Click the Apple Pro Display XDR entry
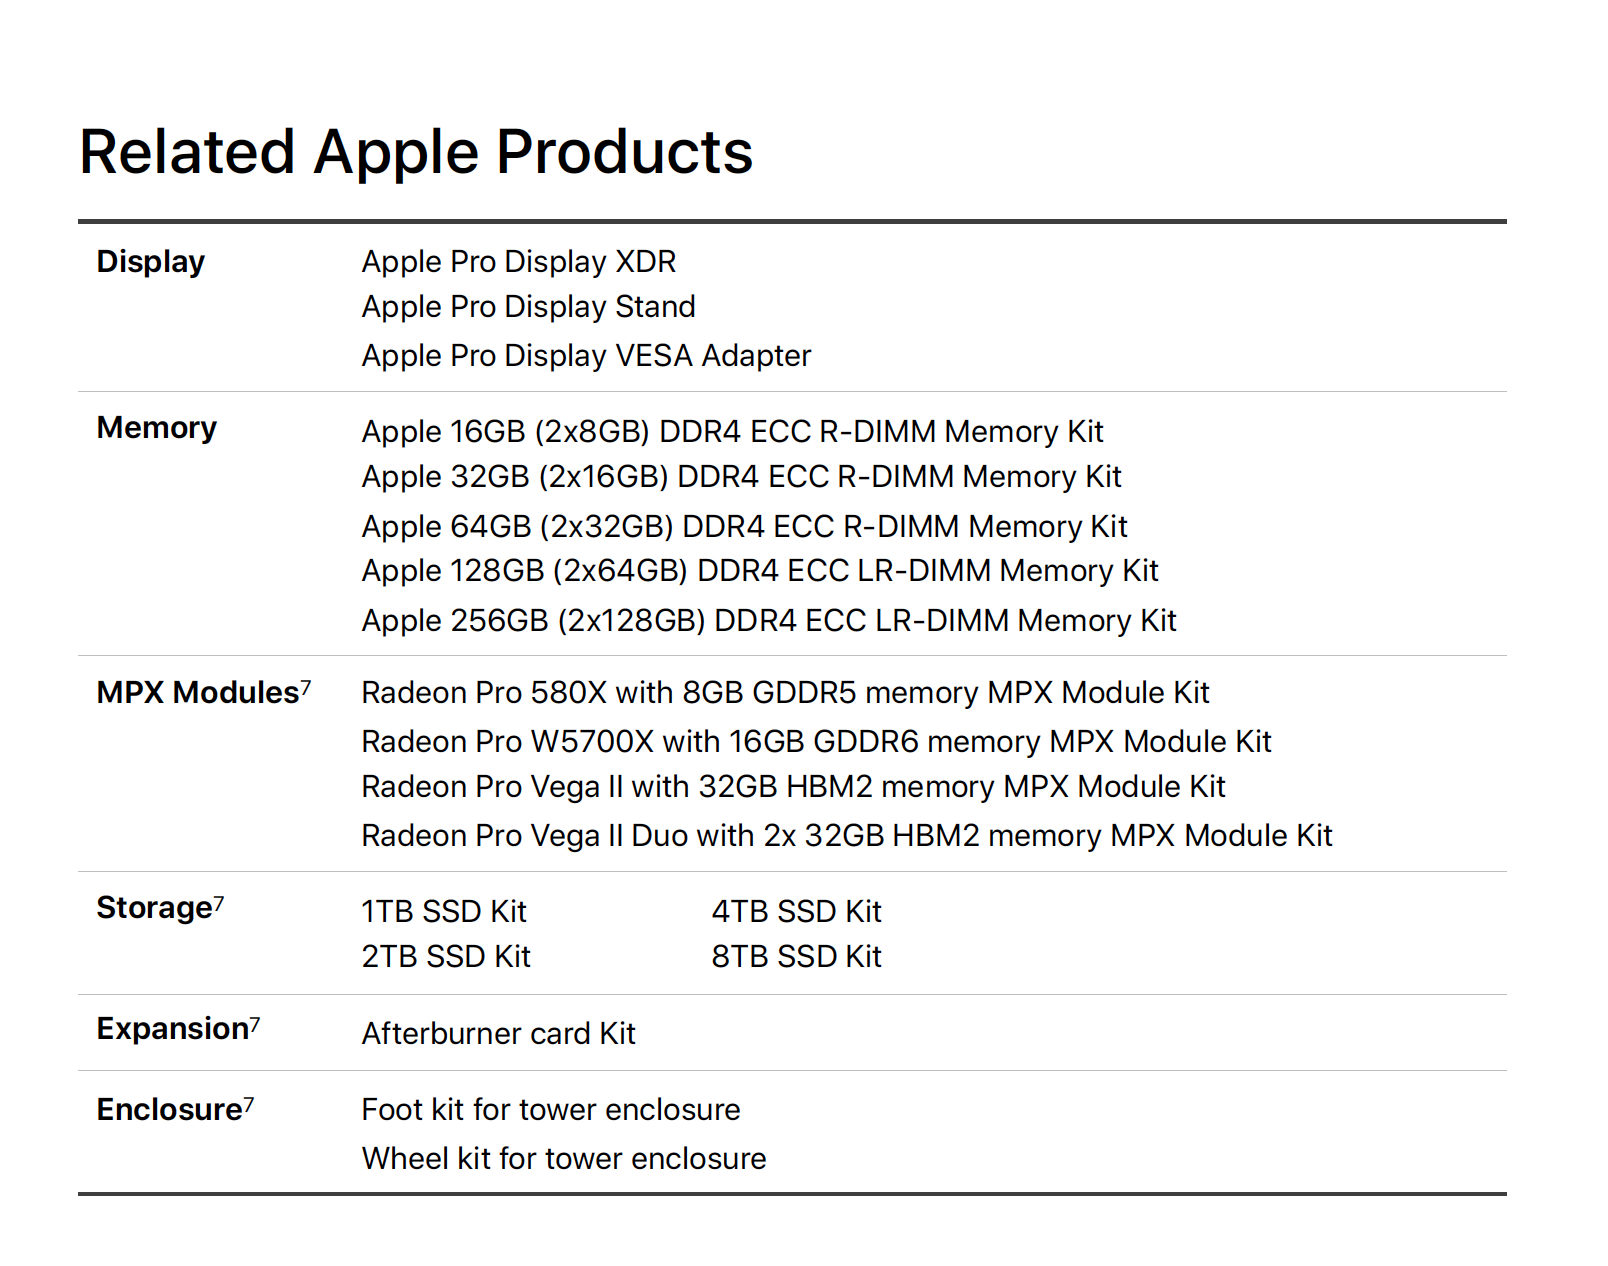 click(x=519, y=261)
